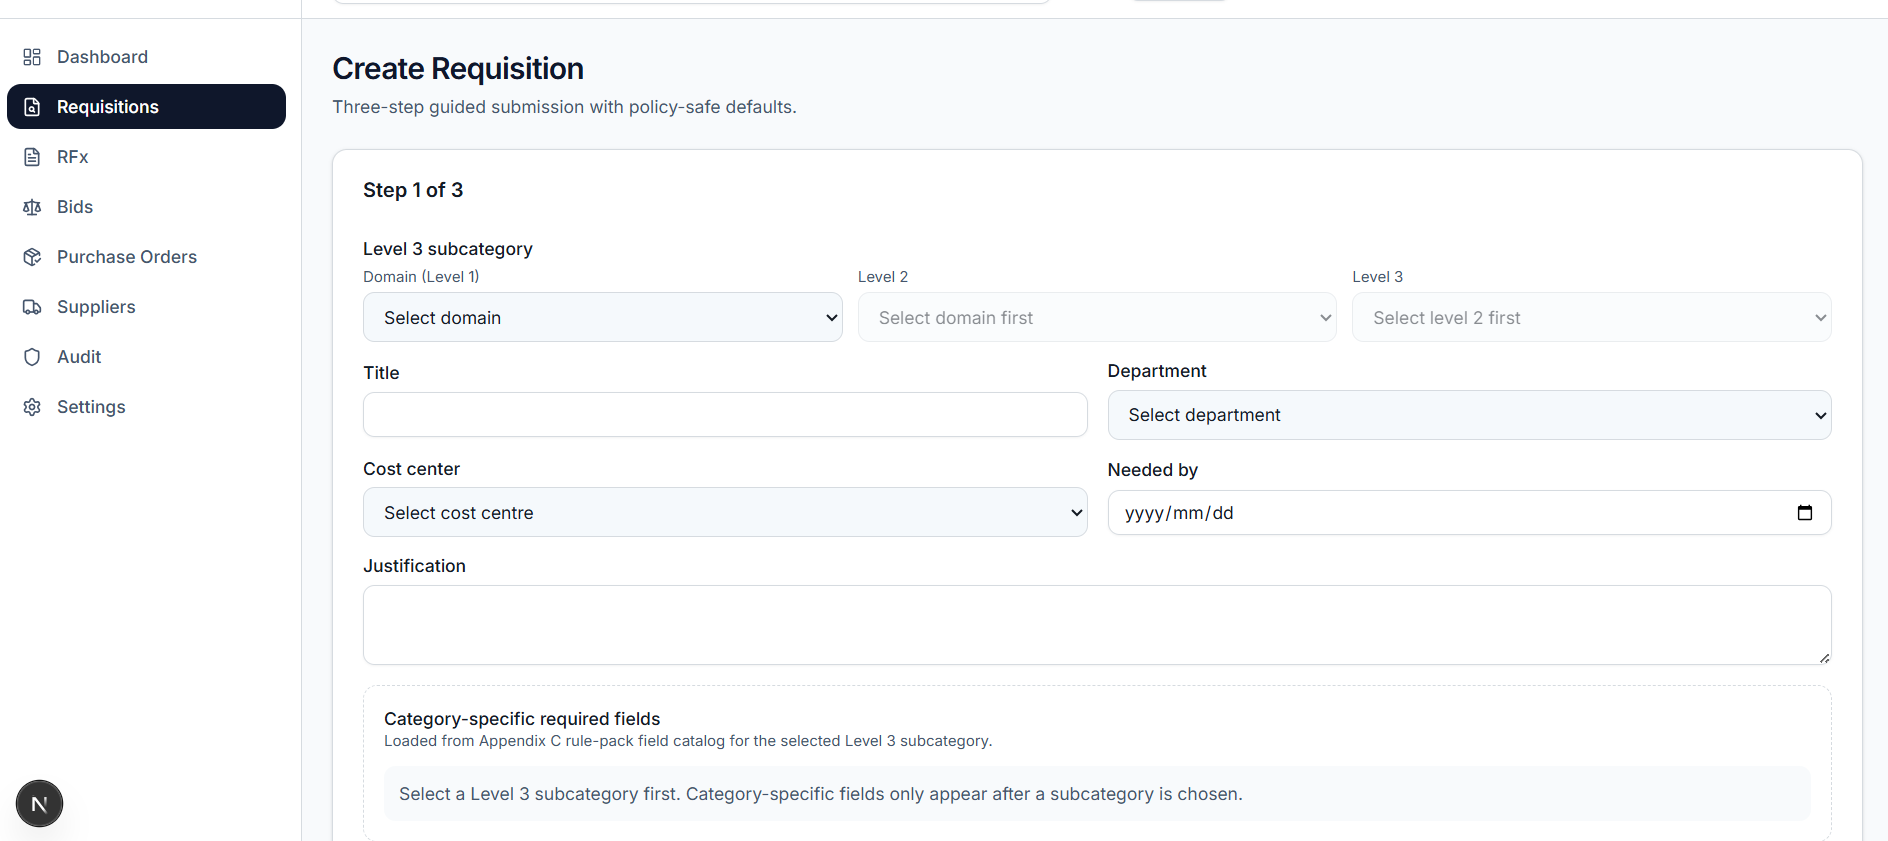This screenshot has height=841, width=1888.
Task: Click into the Justification text area
Action: coord(1097,625)
